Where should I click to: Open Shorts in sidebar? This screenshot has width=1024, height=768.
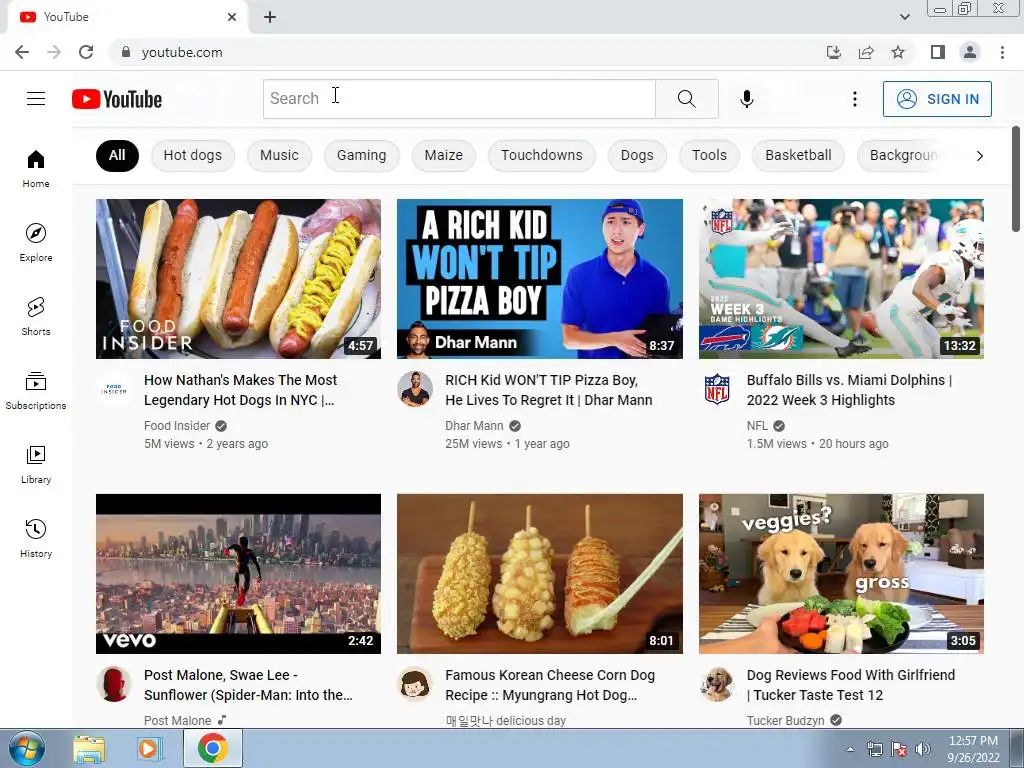[x=36, y=317]
